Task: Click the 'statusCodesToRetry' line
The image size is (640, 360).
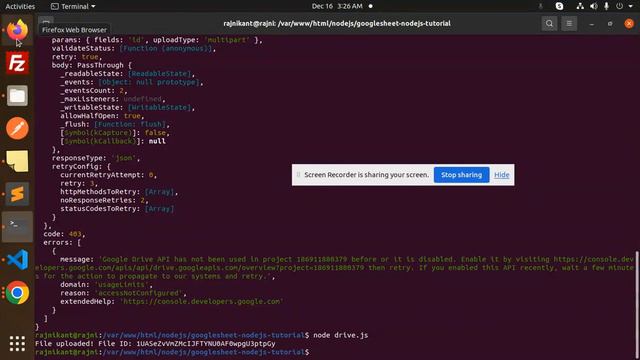Action: pyautogui.click(x=117, y=209)
